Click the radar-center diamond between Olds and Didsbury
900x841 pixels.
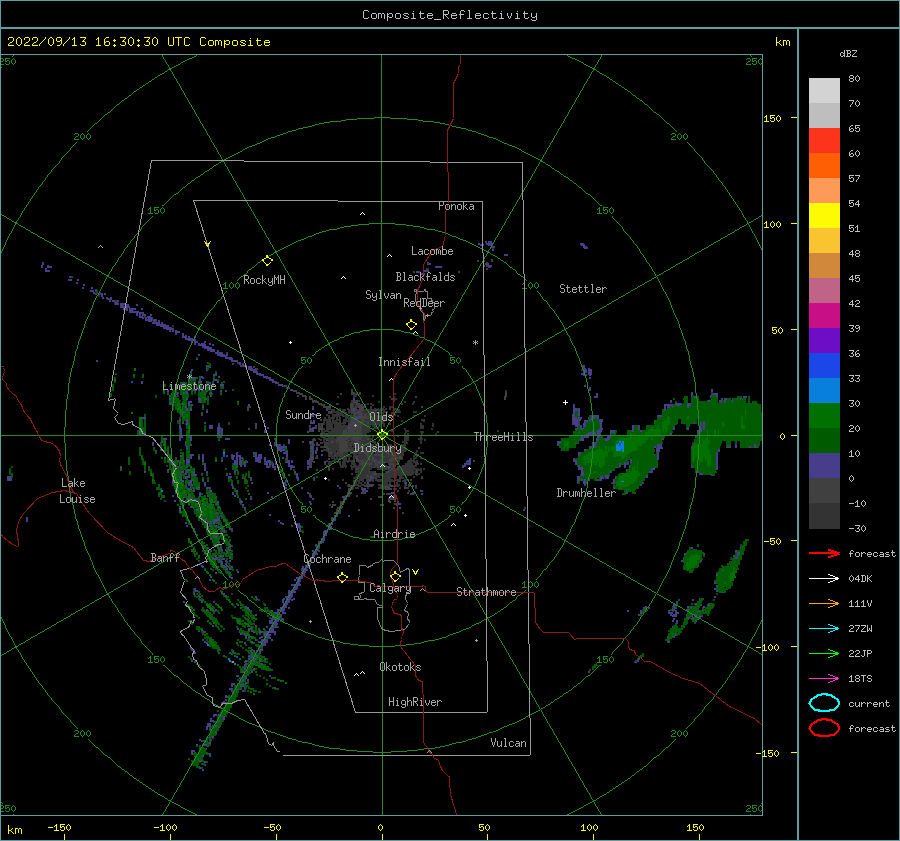[382, 435]
